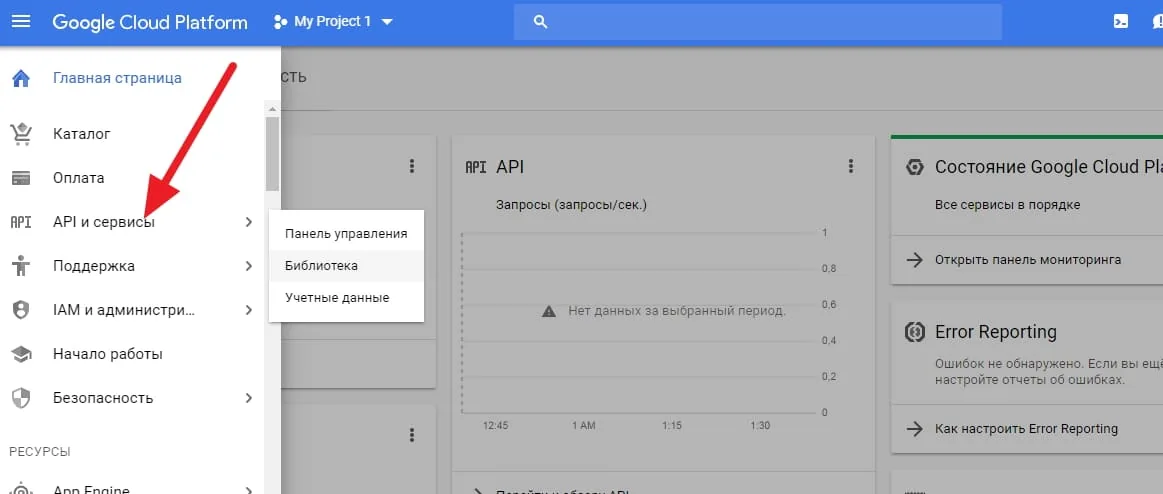This screenshot has width=1163, height=494.
Task: Choose Библиотека from submenu
Action: [346, 266]
